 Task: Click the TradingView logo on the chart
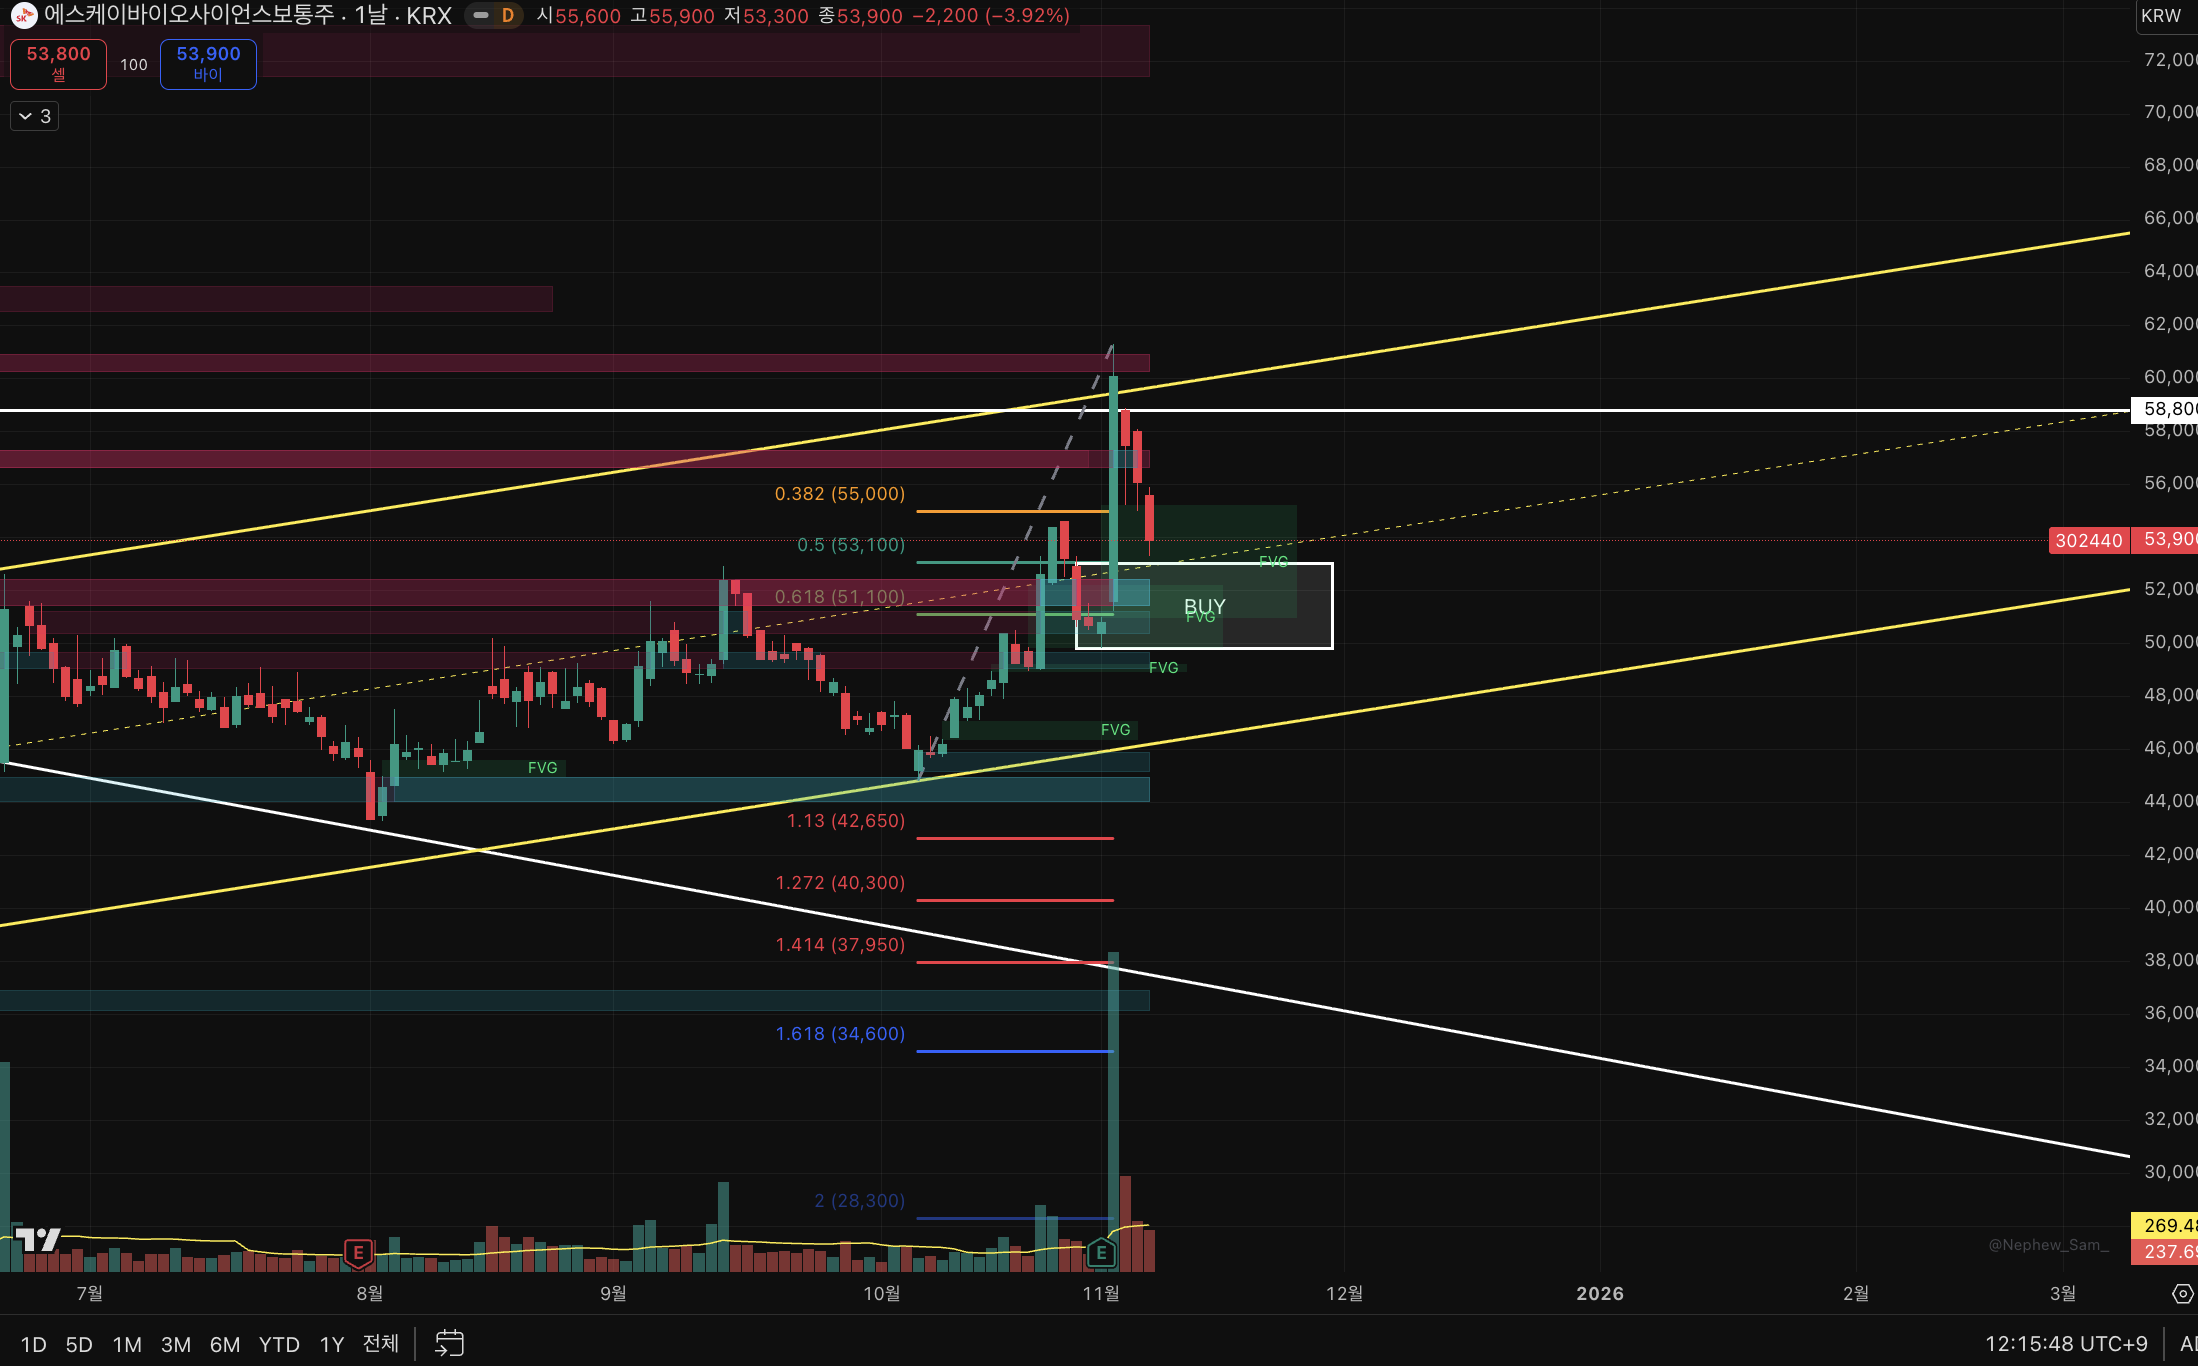click(x=38, y=1240)
